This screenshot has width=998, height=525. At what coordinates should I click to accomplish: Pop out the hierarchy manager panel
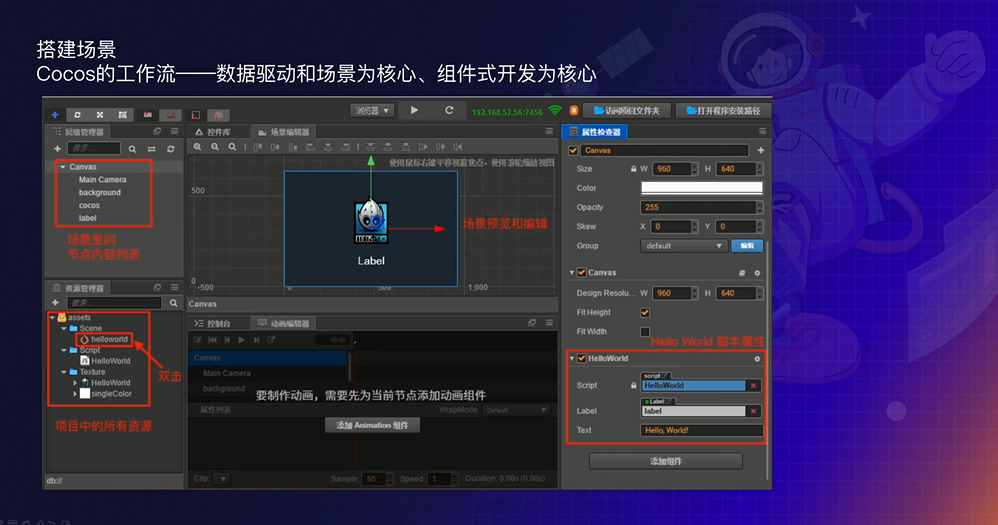click(157, 131)
